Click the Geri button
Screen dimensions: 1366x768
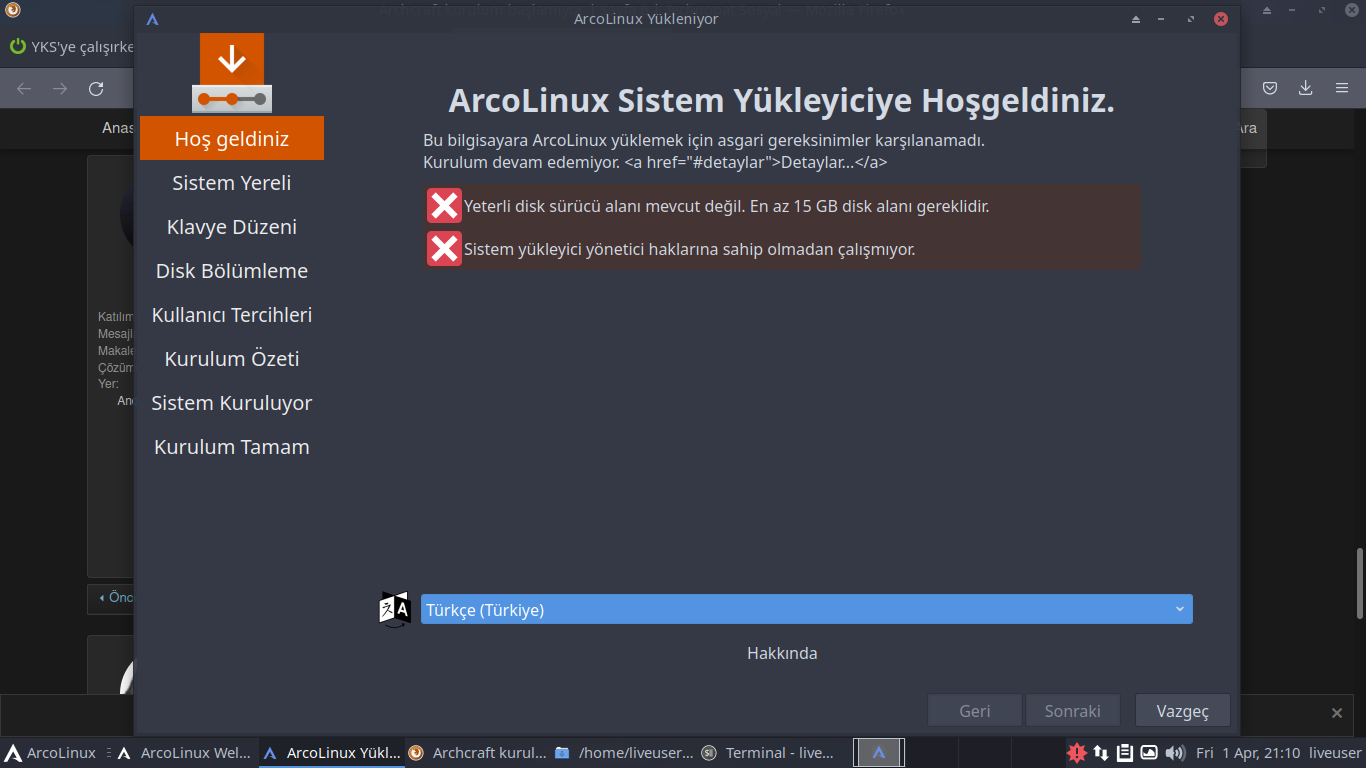[x=975, y=711]
